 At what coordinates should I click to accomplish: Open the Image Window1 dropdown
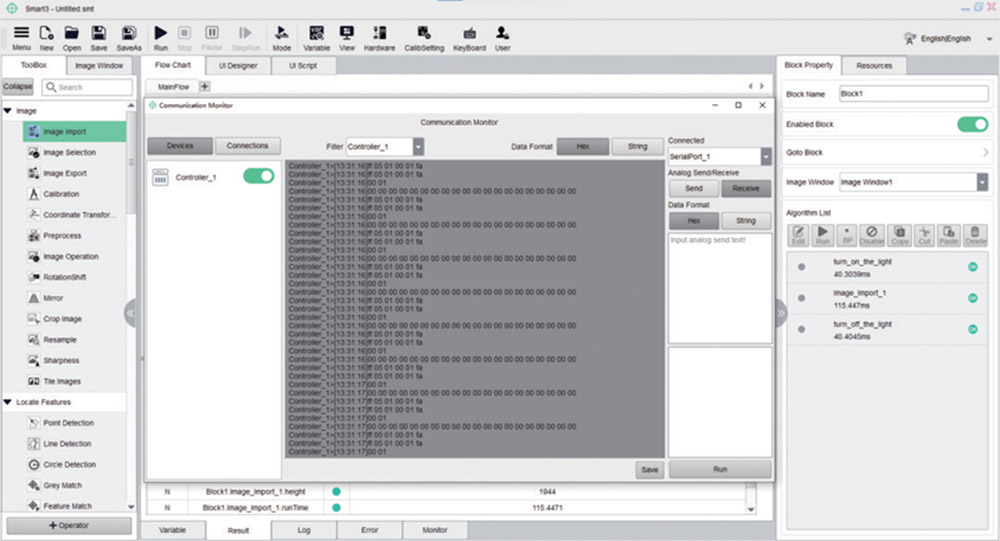pos(982,182)
